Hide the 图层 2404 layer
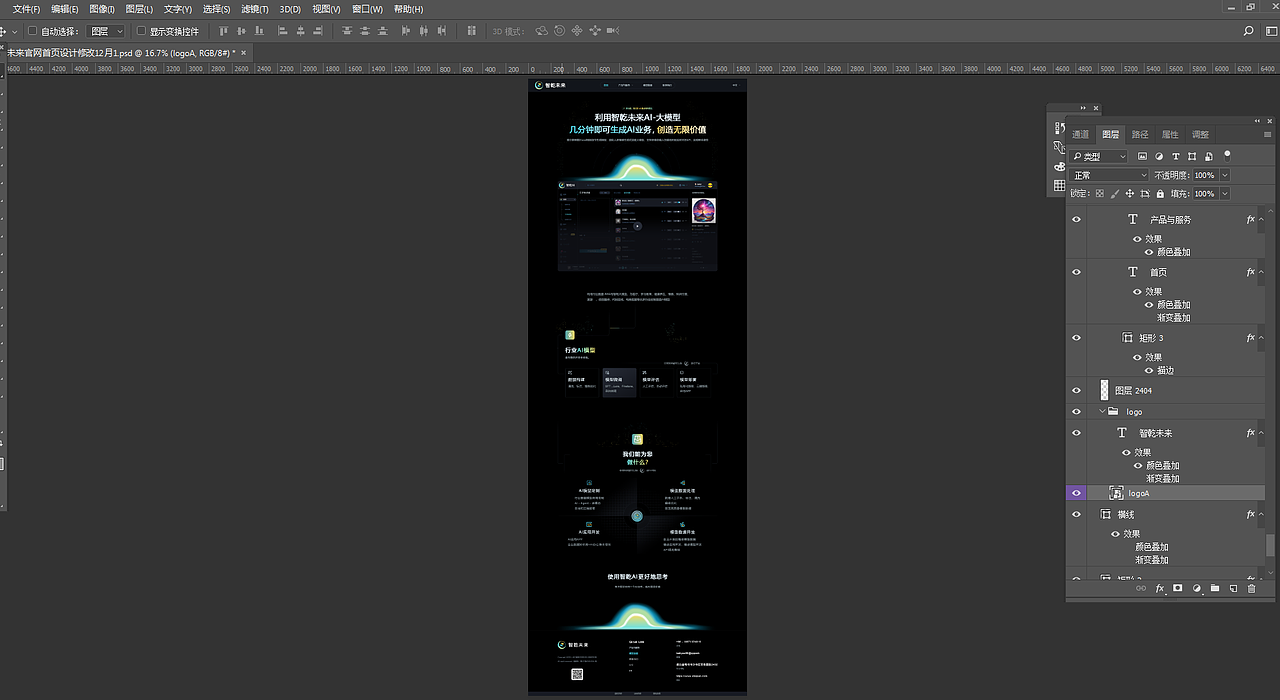The height and width of the screenshot is (700, 1280). point(1077,391)
